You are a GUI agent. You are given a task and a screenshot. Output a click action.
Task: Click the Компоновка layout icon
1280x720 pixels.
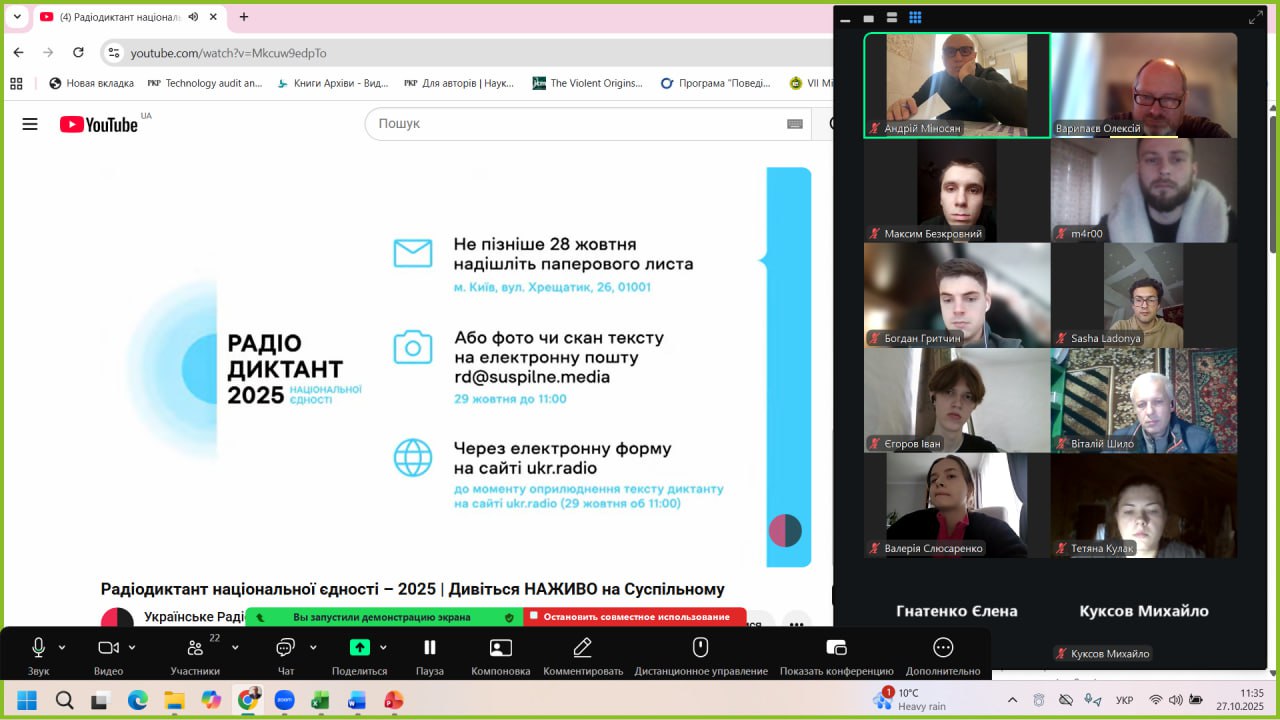(x=500, y=648)
